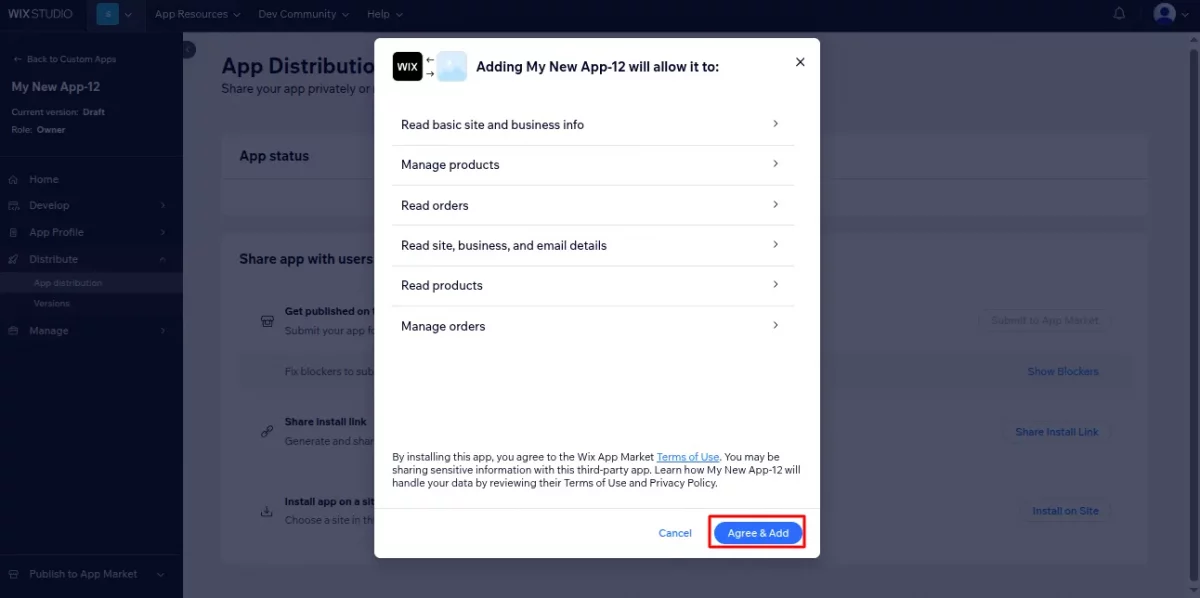Expand the Read orders permission chevron
This screenshot has width=1200, height=598.
tap(776, 204)
